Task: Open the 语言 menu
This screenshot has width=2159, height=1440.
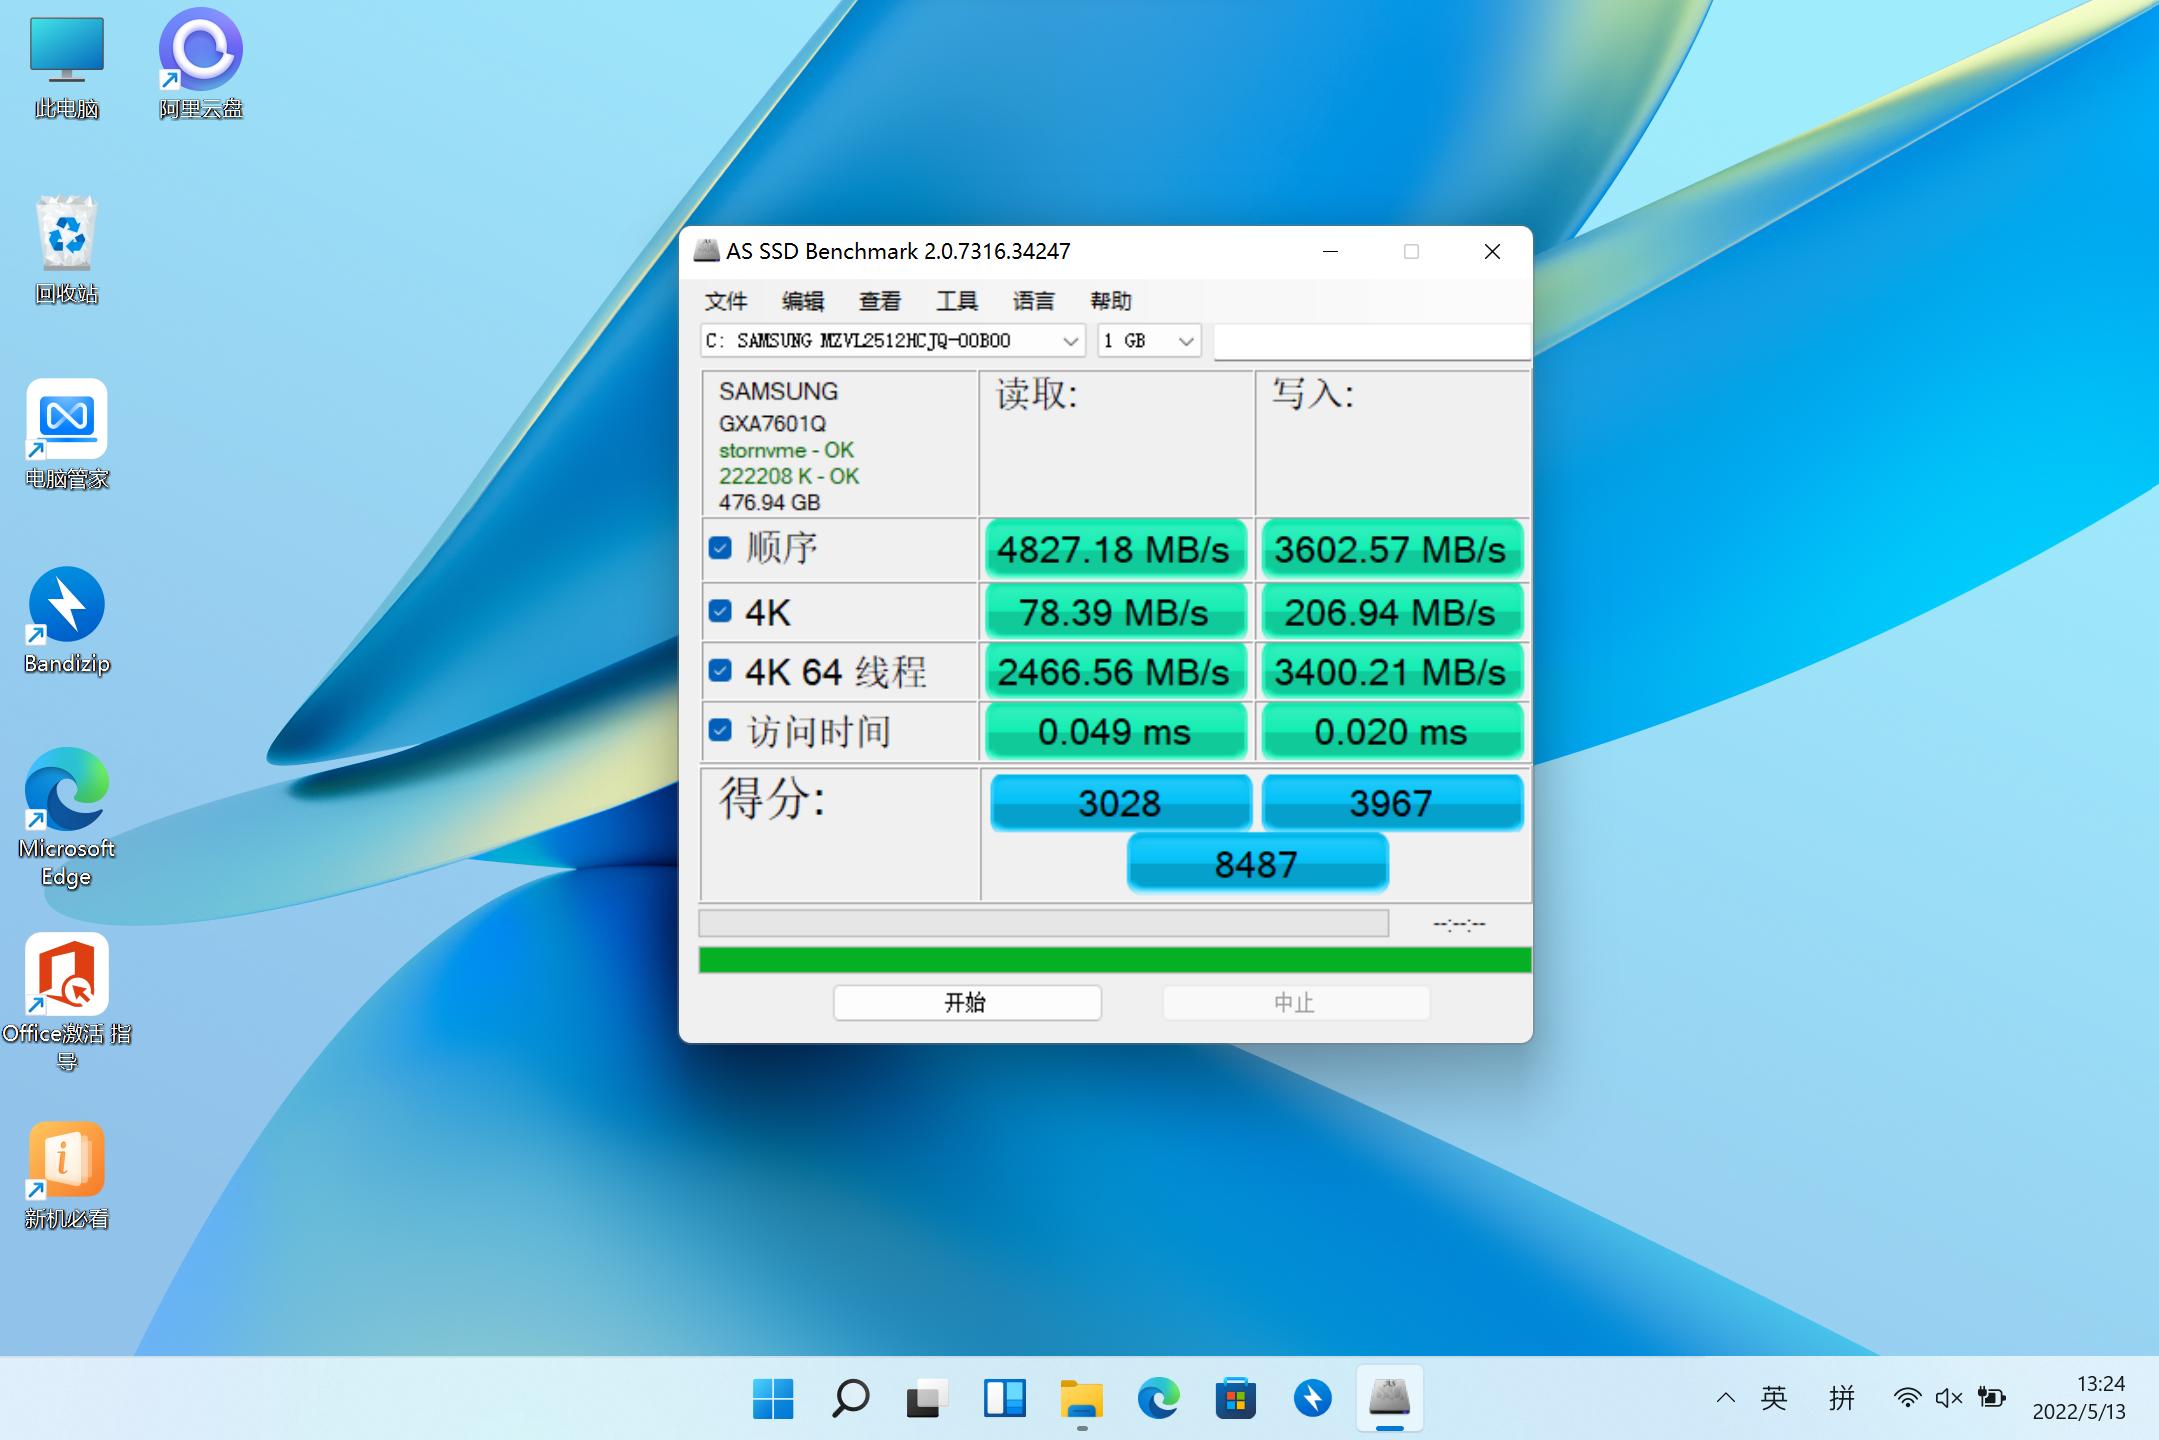Action: [1034, 301]
